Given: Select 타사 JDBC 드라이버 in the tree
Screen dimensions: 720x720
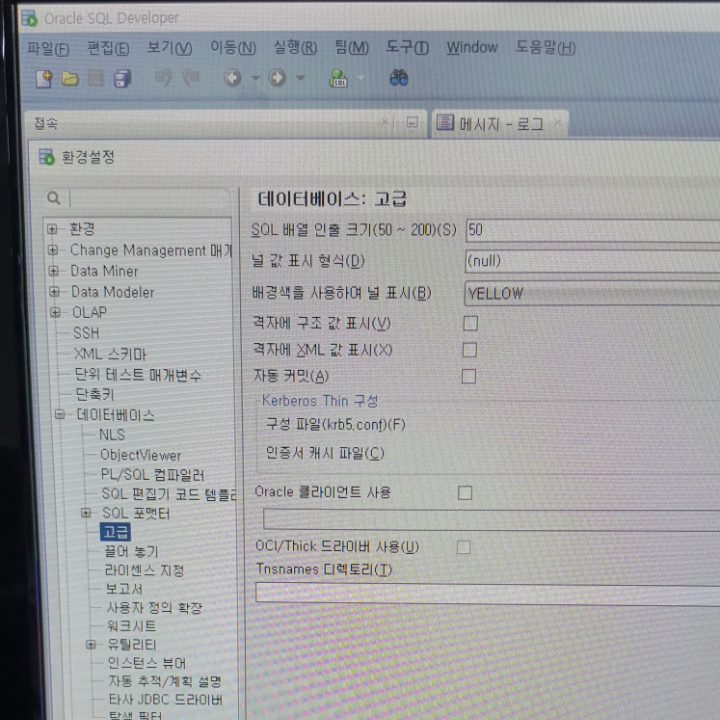Looking at the screenshot, I should click(165, 700).
